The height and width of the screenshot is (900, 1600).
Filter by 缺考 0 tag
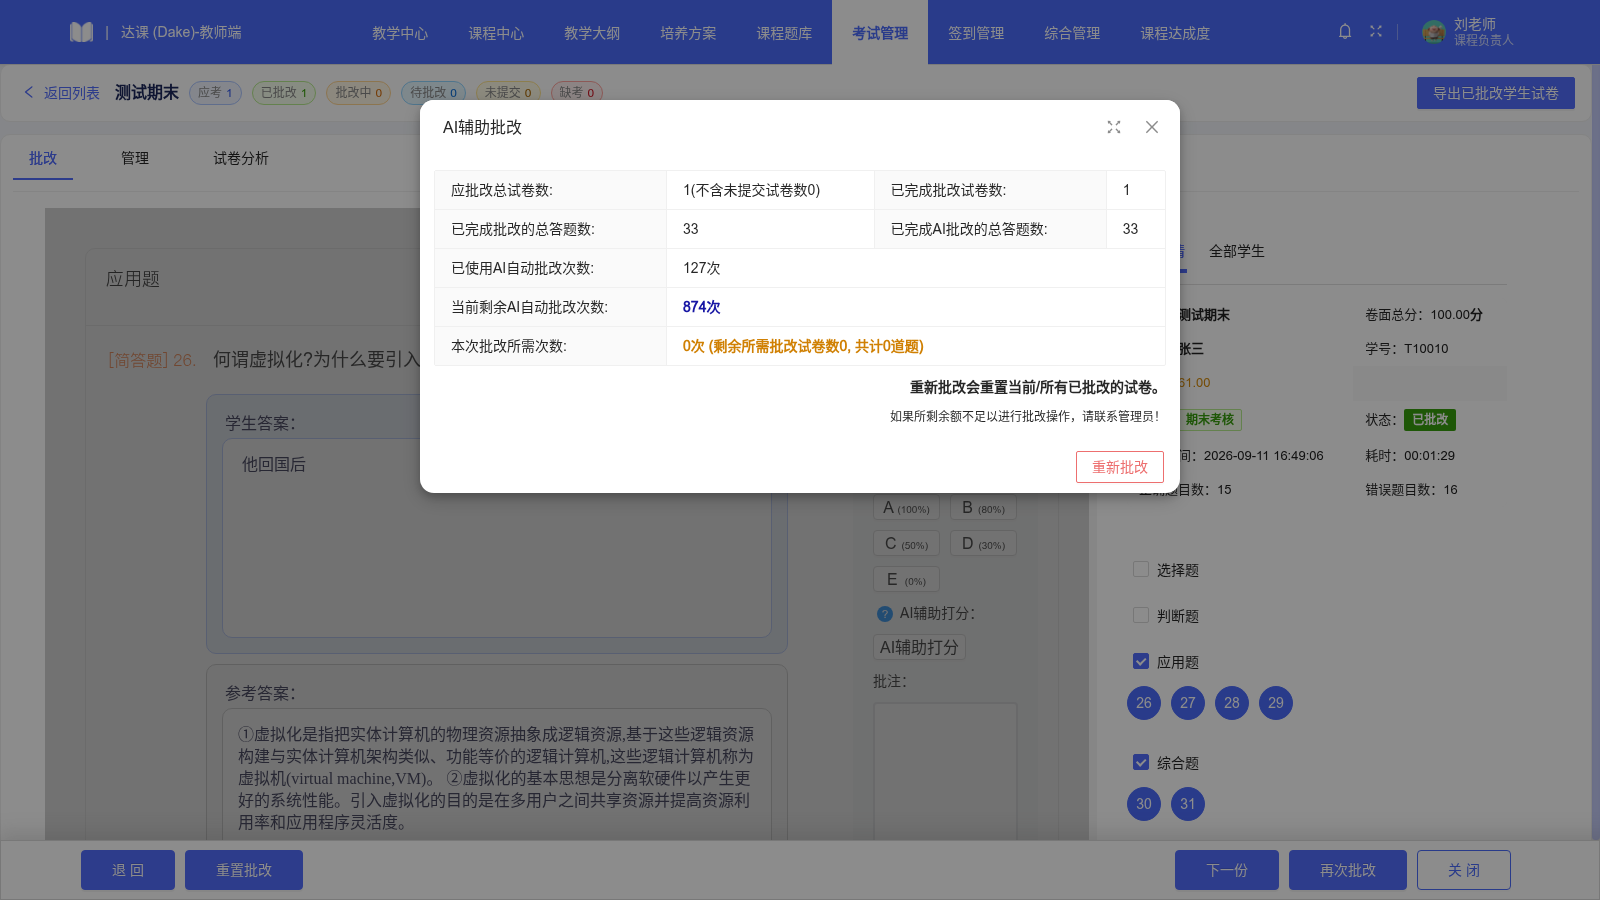pyautogui.click(x=577, y=93)
